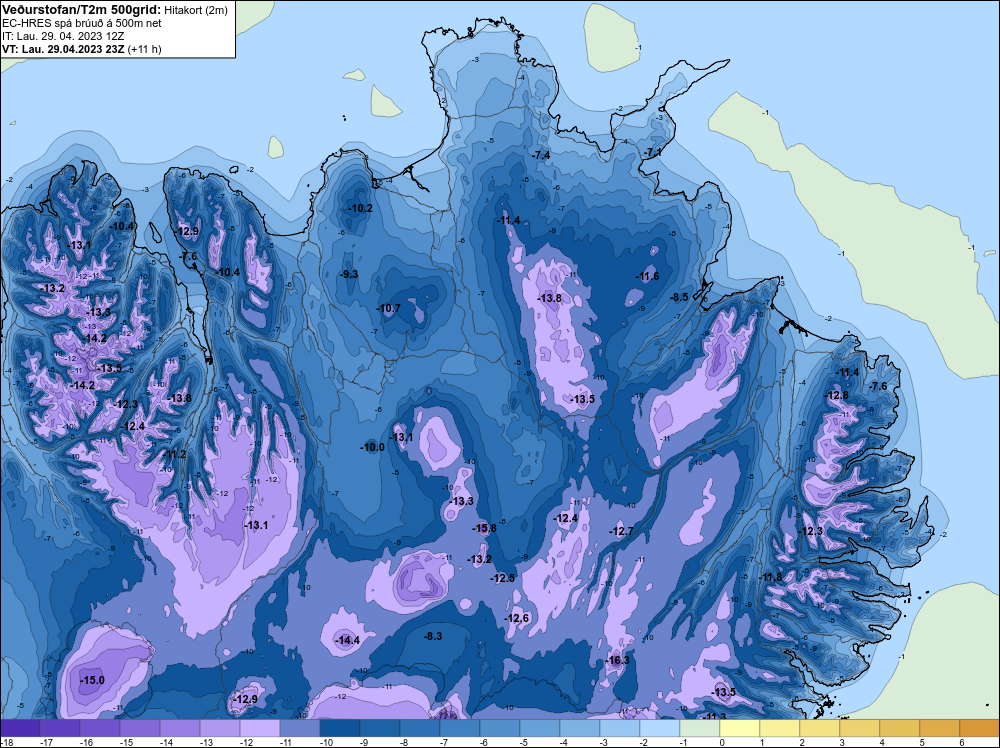Click the lilac legend swatch between -13 and -12
The image size is (1000, 748).
[x=220, y=728]
